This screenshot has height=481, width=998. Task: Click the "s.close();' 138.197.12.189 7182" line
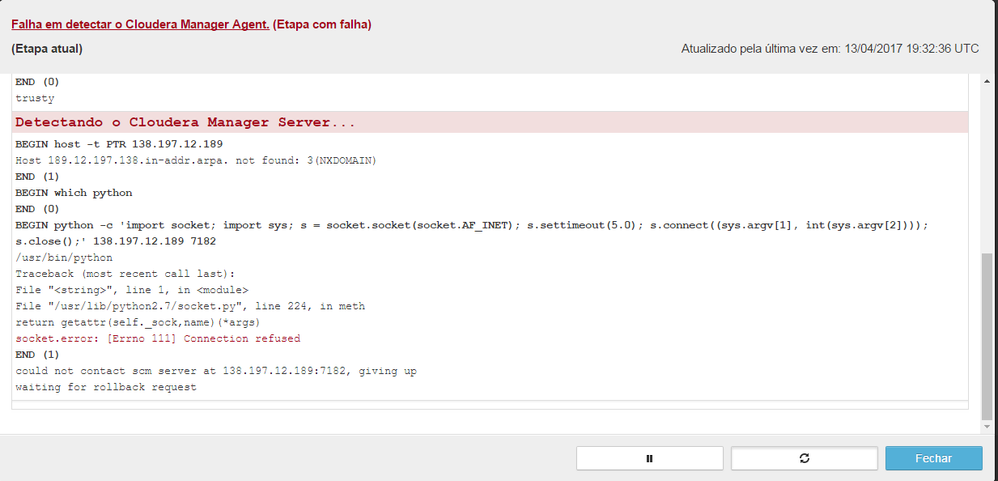116,242
